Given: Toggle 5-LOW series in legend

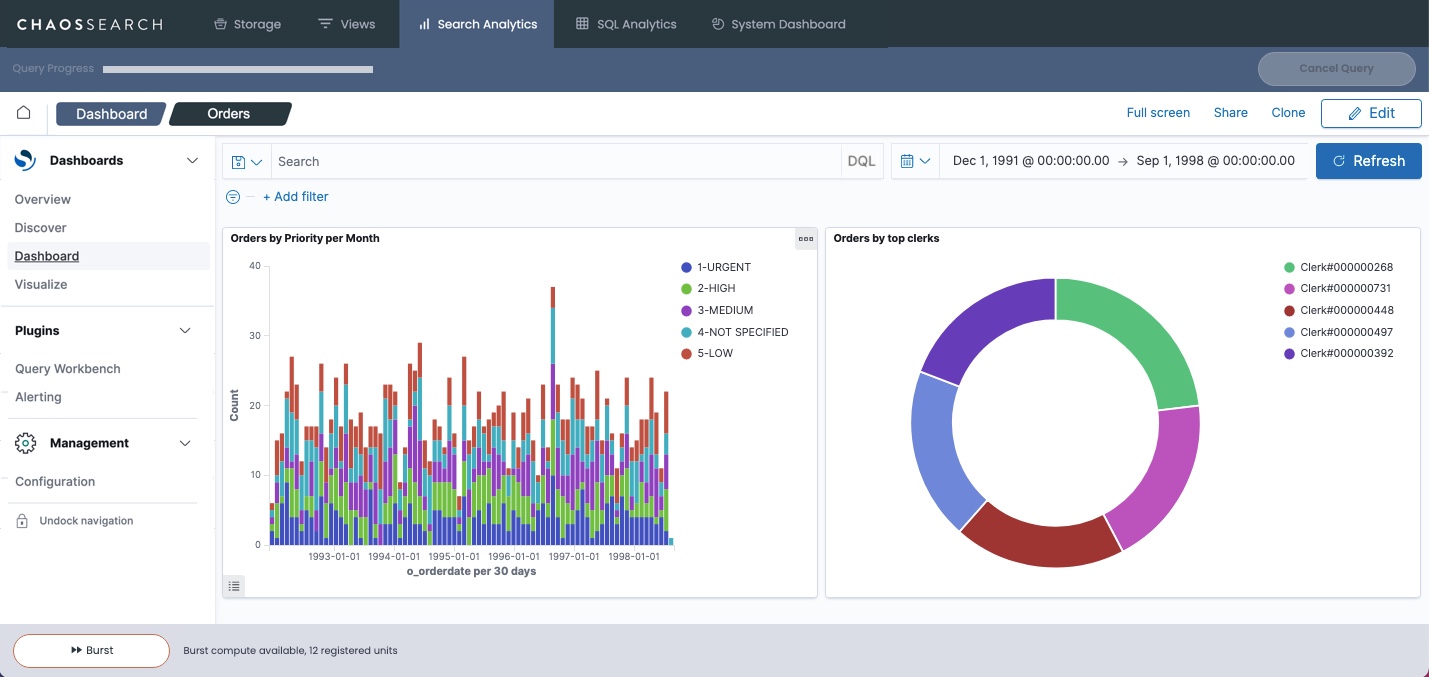Looking at the screenshot, I should [714, 353].
